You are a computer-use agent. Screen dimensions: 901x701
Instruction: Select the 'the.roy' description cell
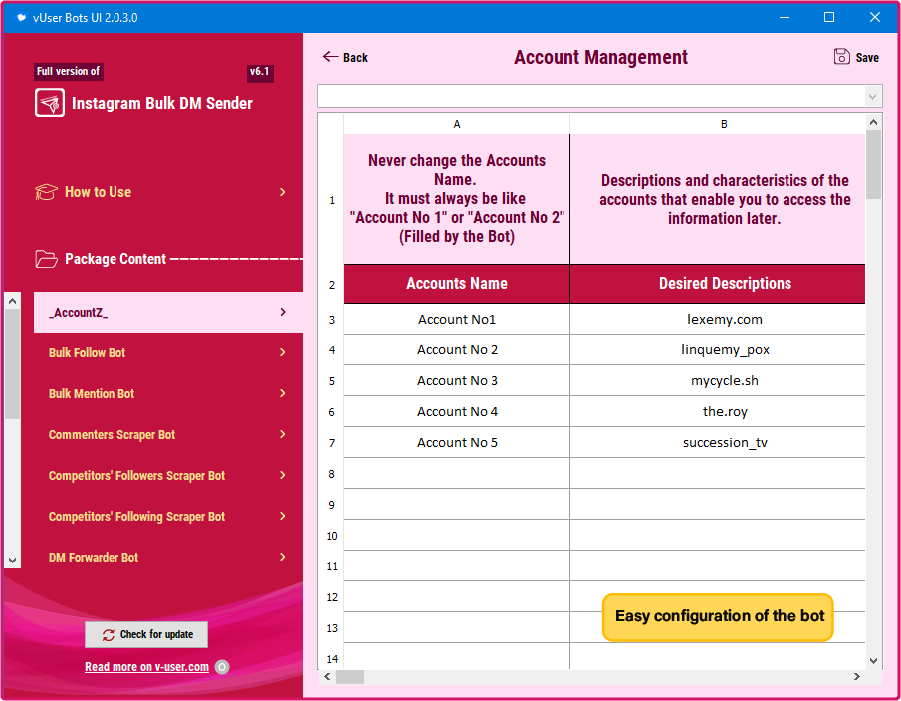pyautogui.click(x=718, y=412)
